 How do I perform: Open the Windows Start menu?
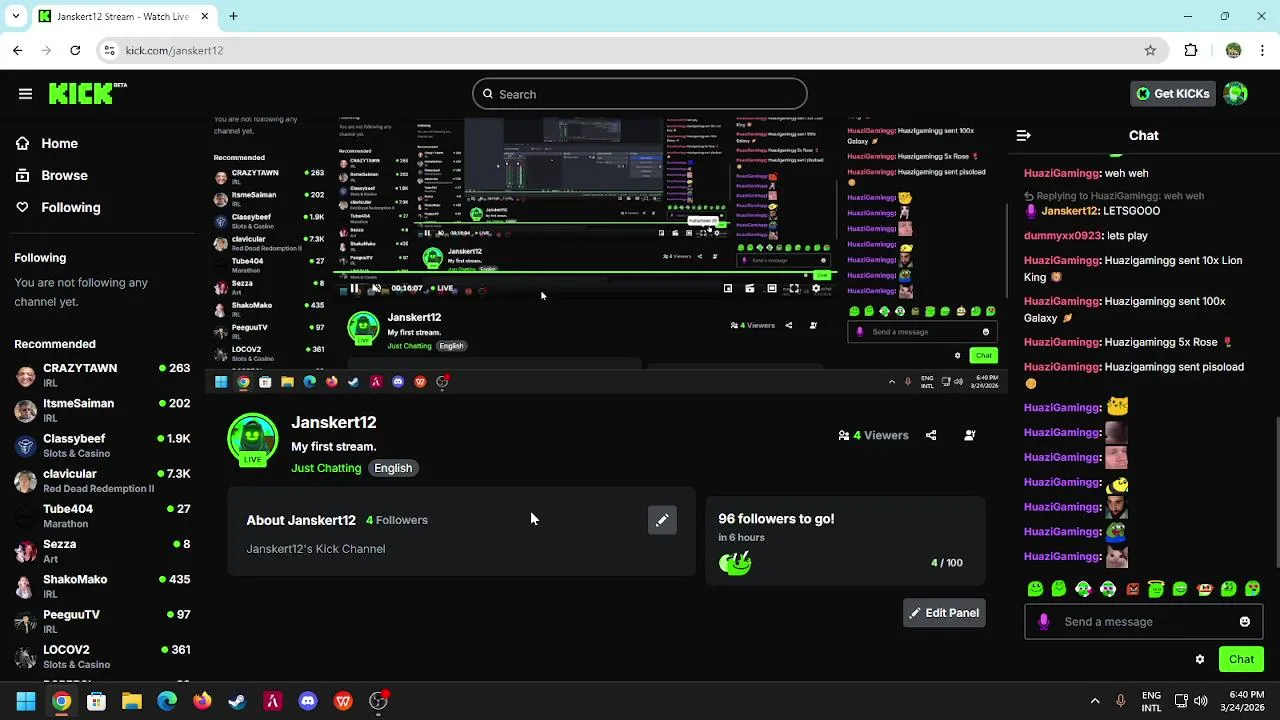click(x=26, y=701)
